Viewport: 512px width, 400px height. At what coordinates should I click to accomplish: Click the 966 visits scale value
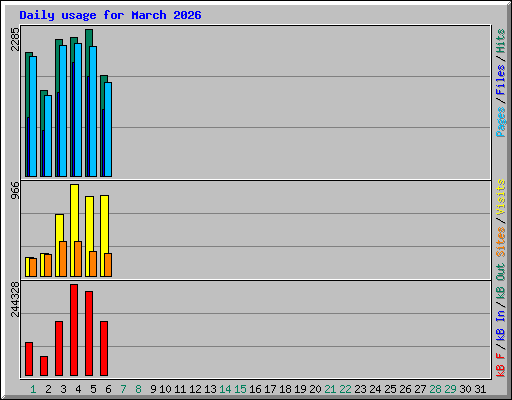[15, 190]
